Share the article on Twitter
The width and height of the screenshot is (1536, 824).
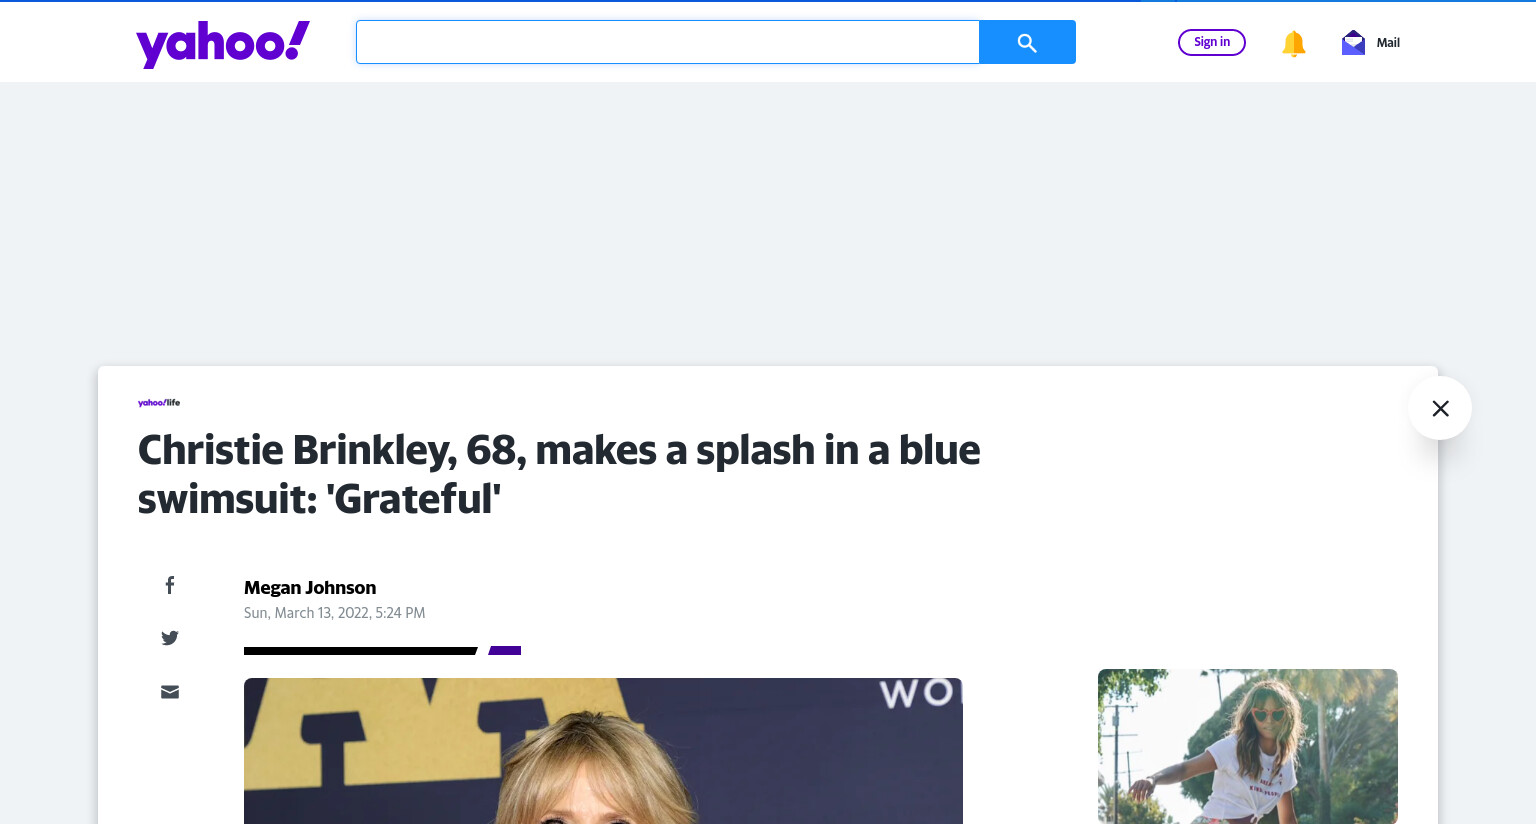click(170, 638)
